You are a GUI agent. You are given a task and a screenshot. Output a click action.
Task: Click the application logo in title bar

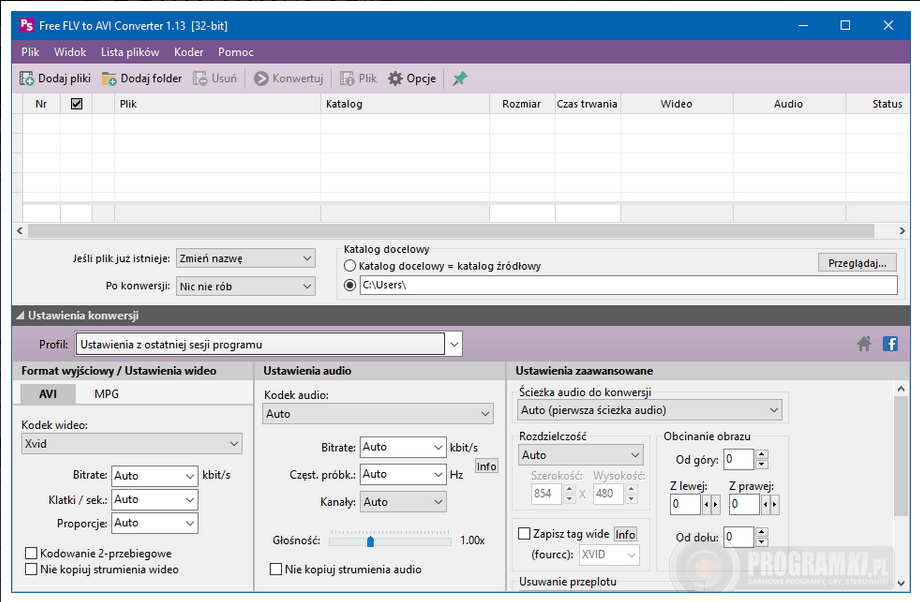(27, 25)
